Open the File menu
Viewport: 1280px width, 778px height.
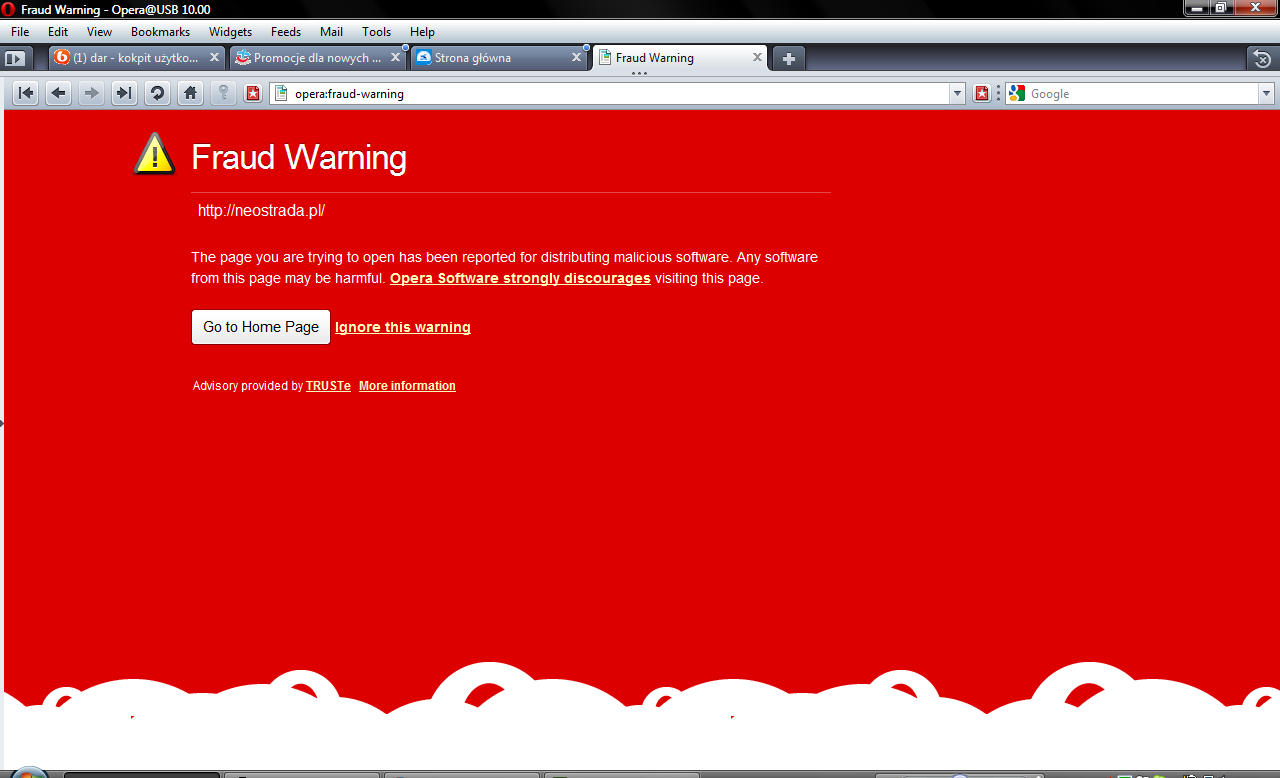[x=20, y=32]
